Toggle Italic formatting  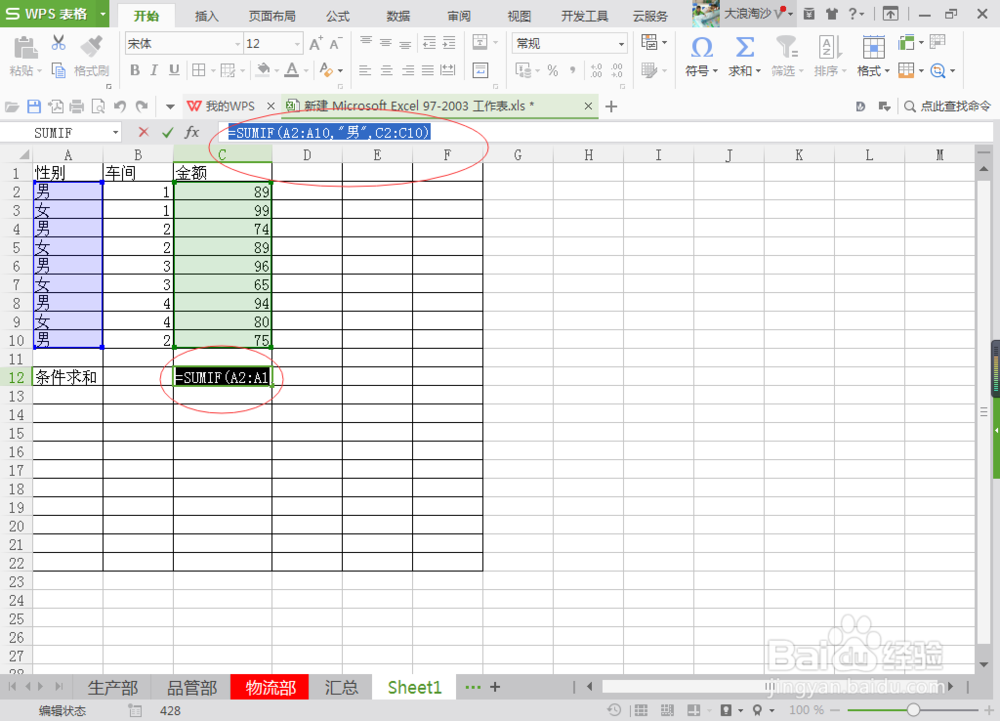[x=154, y=70]
